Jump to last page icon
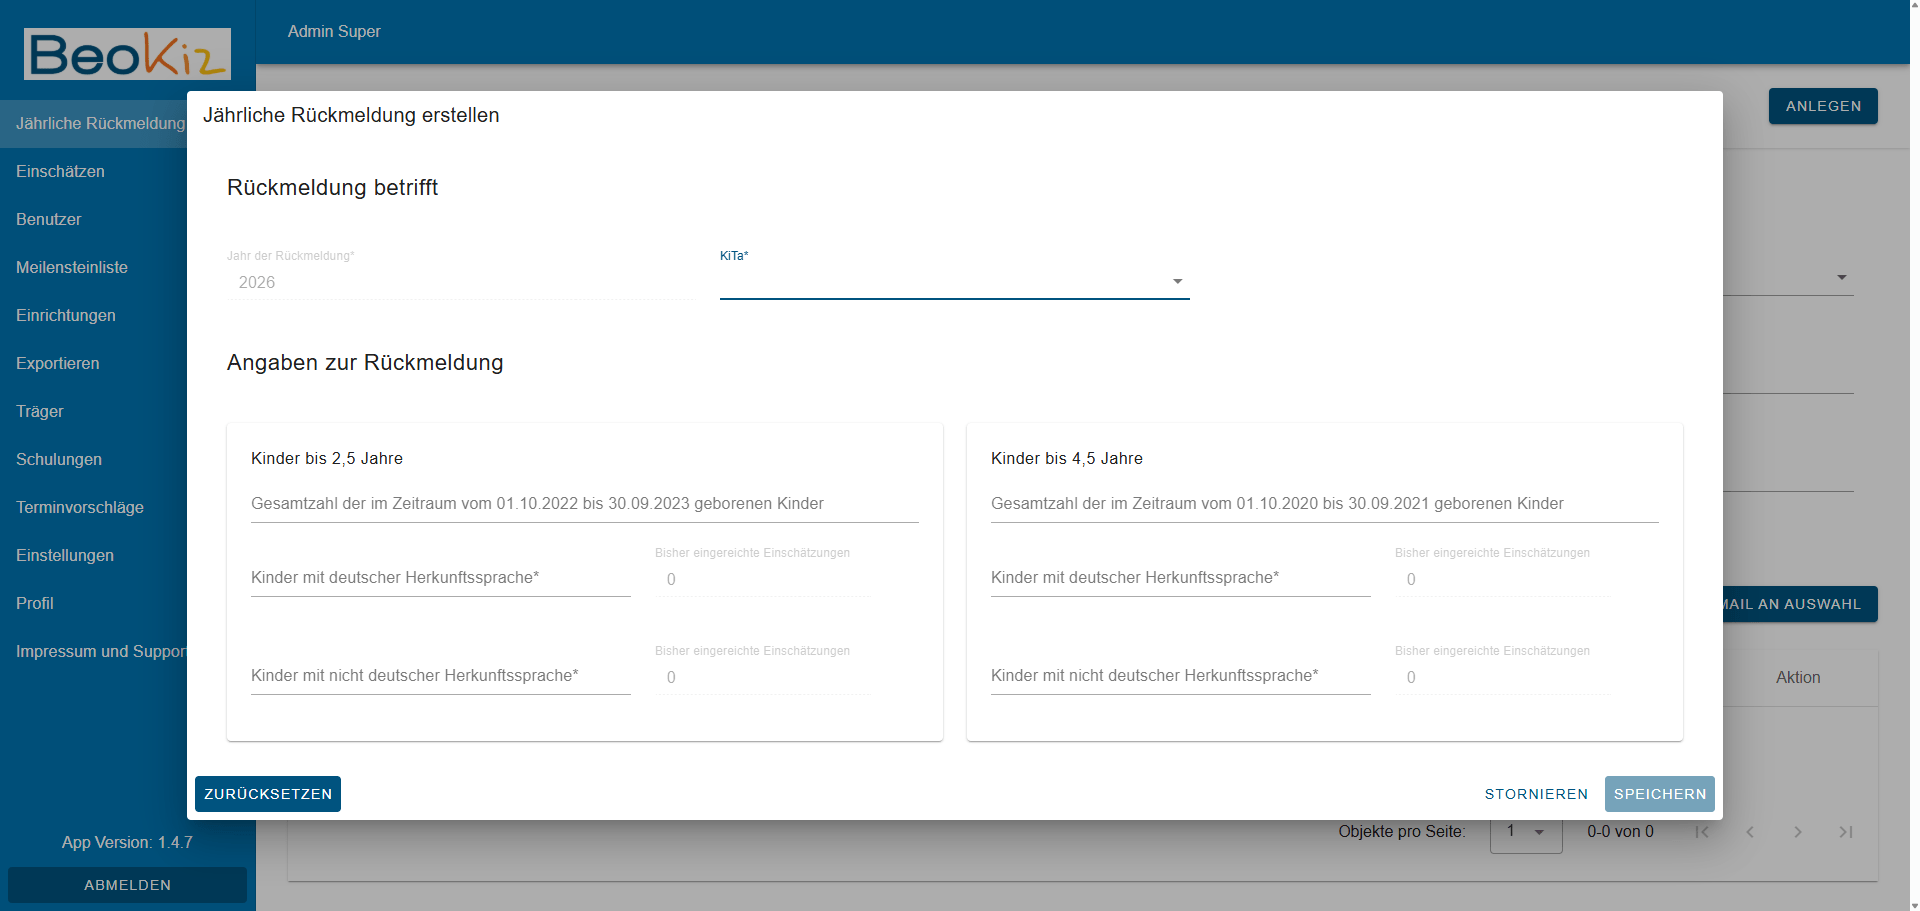Screen dimensions: 1920x911 pyautogui.click(x=1846, y=832)
